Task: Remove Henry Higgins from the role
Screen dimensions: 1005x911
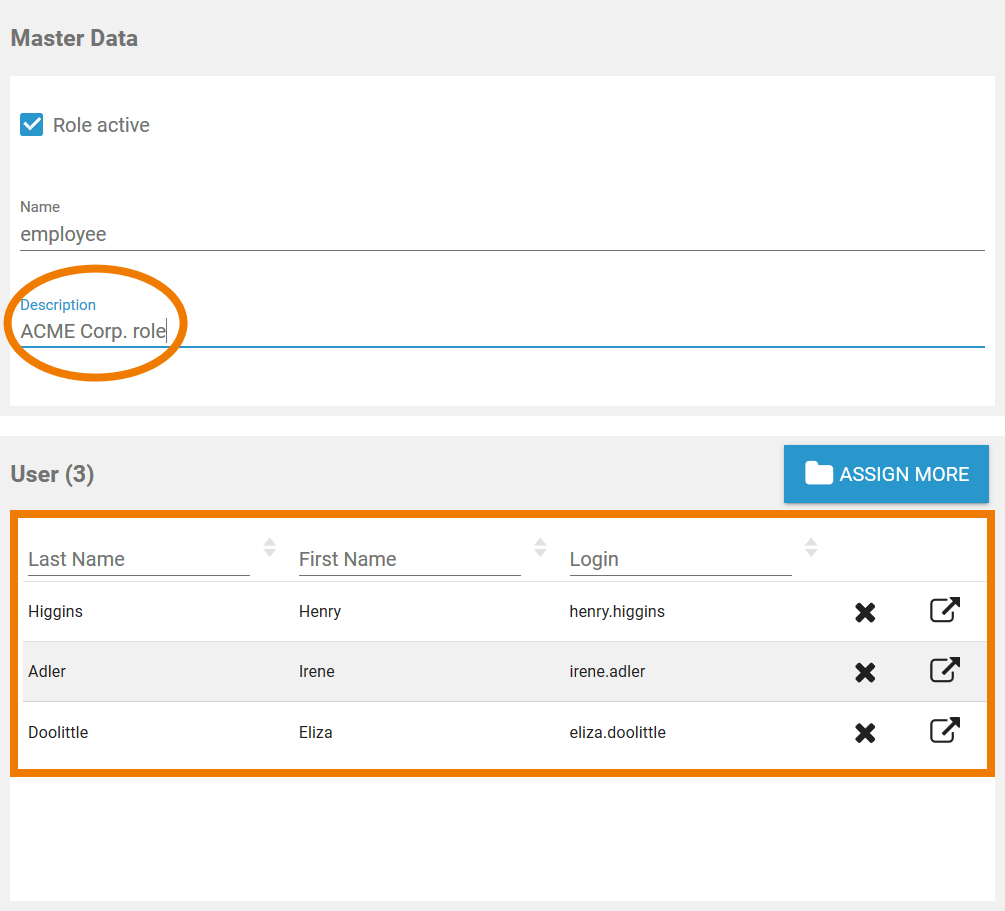Action: pos(865,612)
